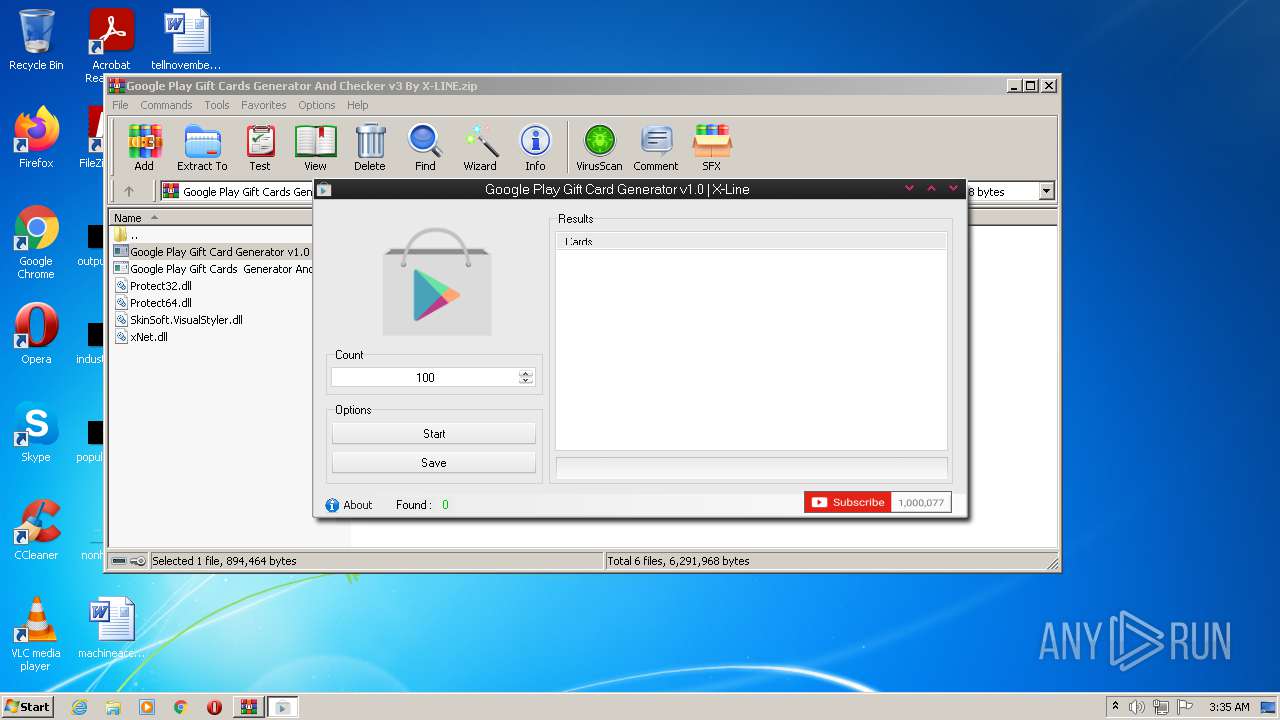Click the Add toolbar icon in WinRAR
Screen dimensions: 1280x720
(144, 148)
